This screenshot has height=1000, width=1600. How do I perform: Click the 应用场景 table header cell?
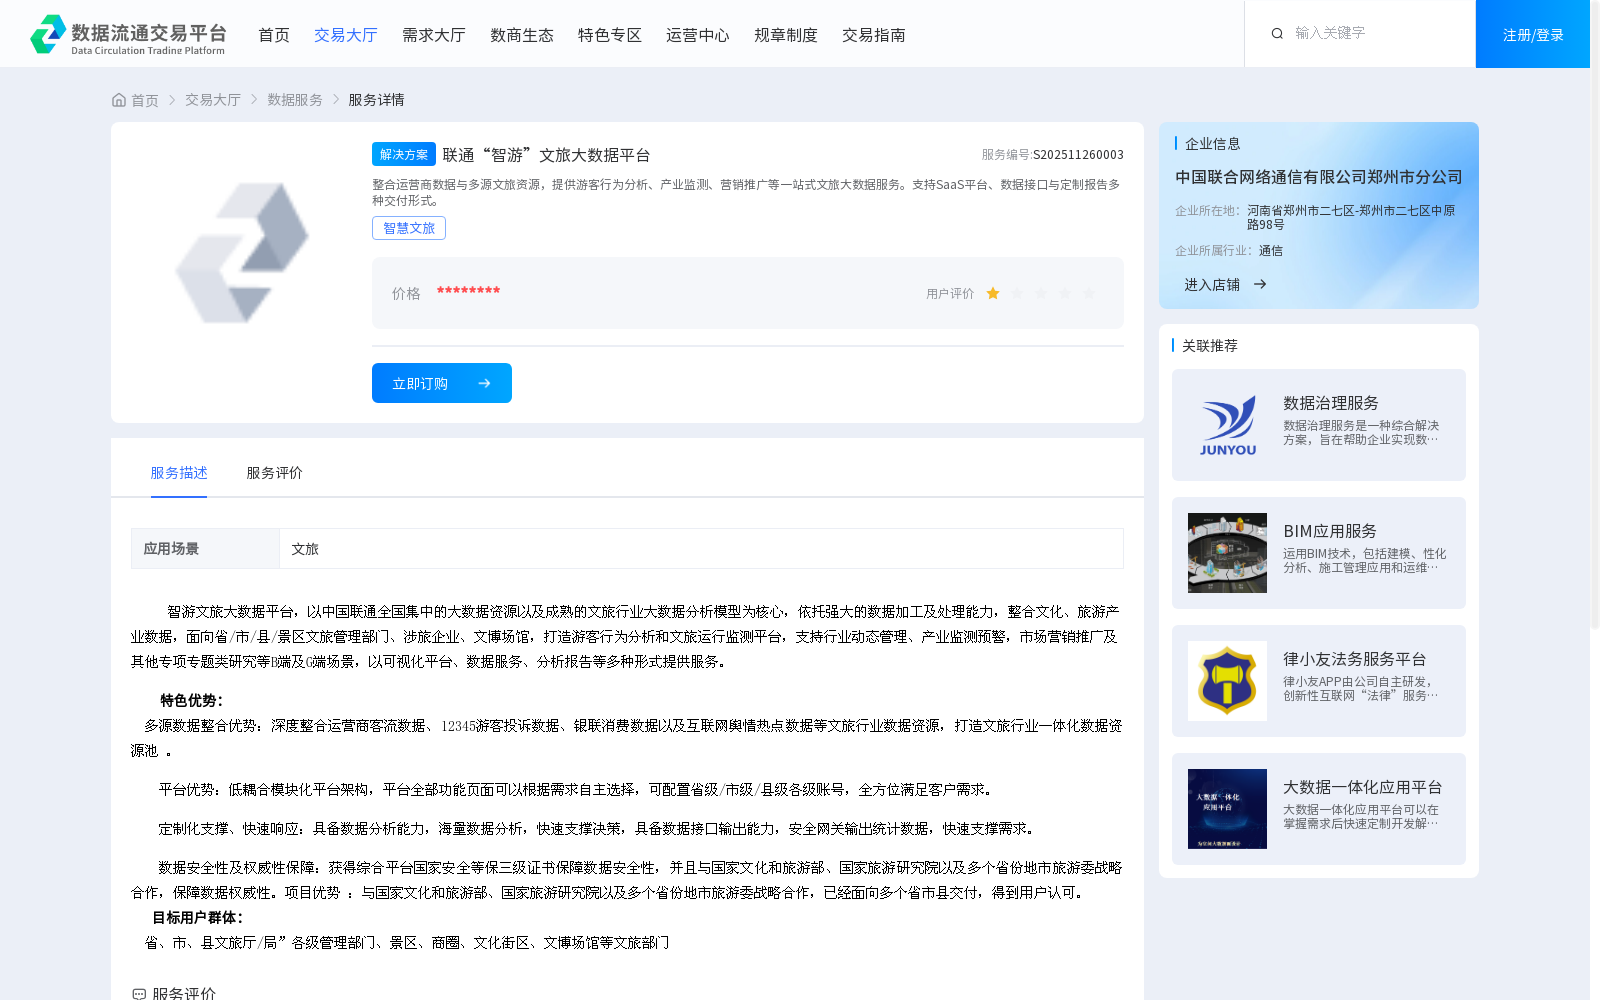[205, 548]
